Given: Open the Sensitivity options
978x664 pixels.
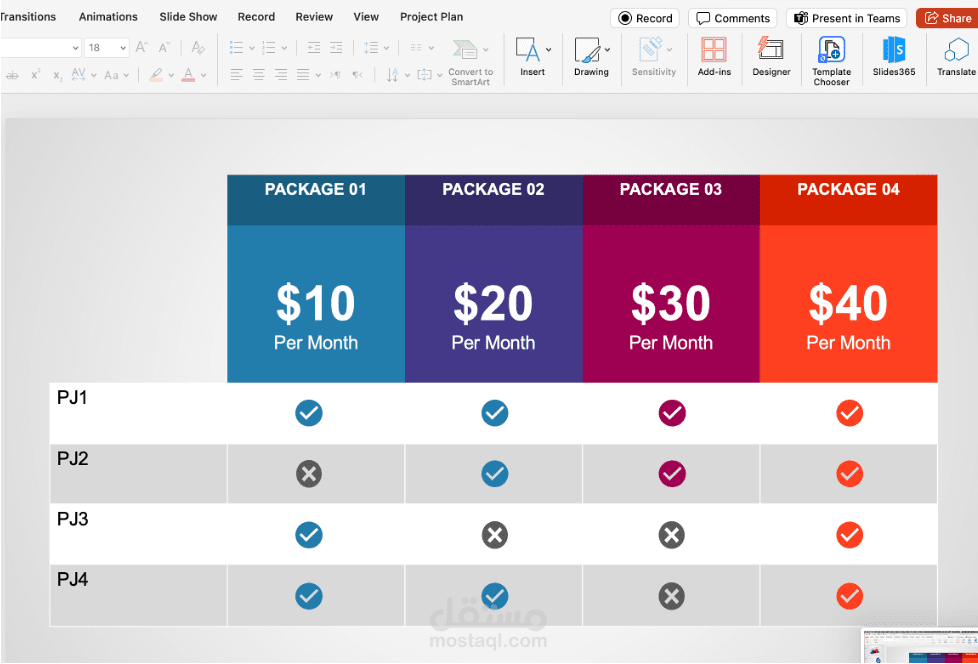Looking at the screenshot, I should 653,57.
